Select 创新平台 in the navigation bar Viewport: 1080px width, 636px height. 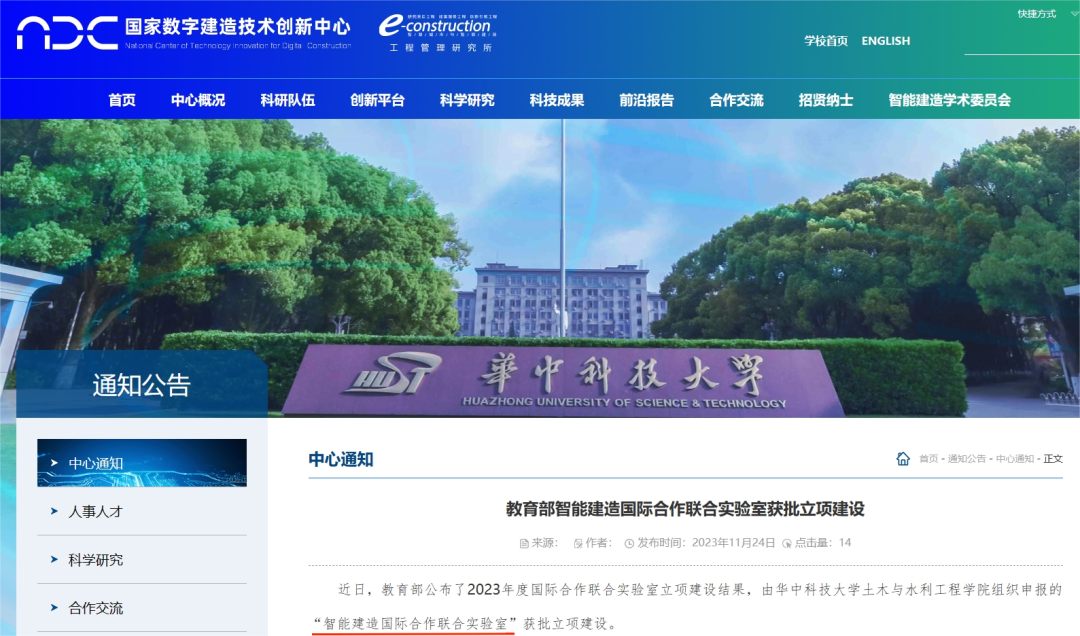pos(377,100)
